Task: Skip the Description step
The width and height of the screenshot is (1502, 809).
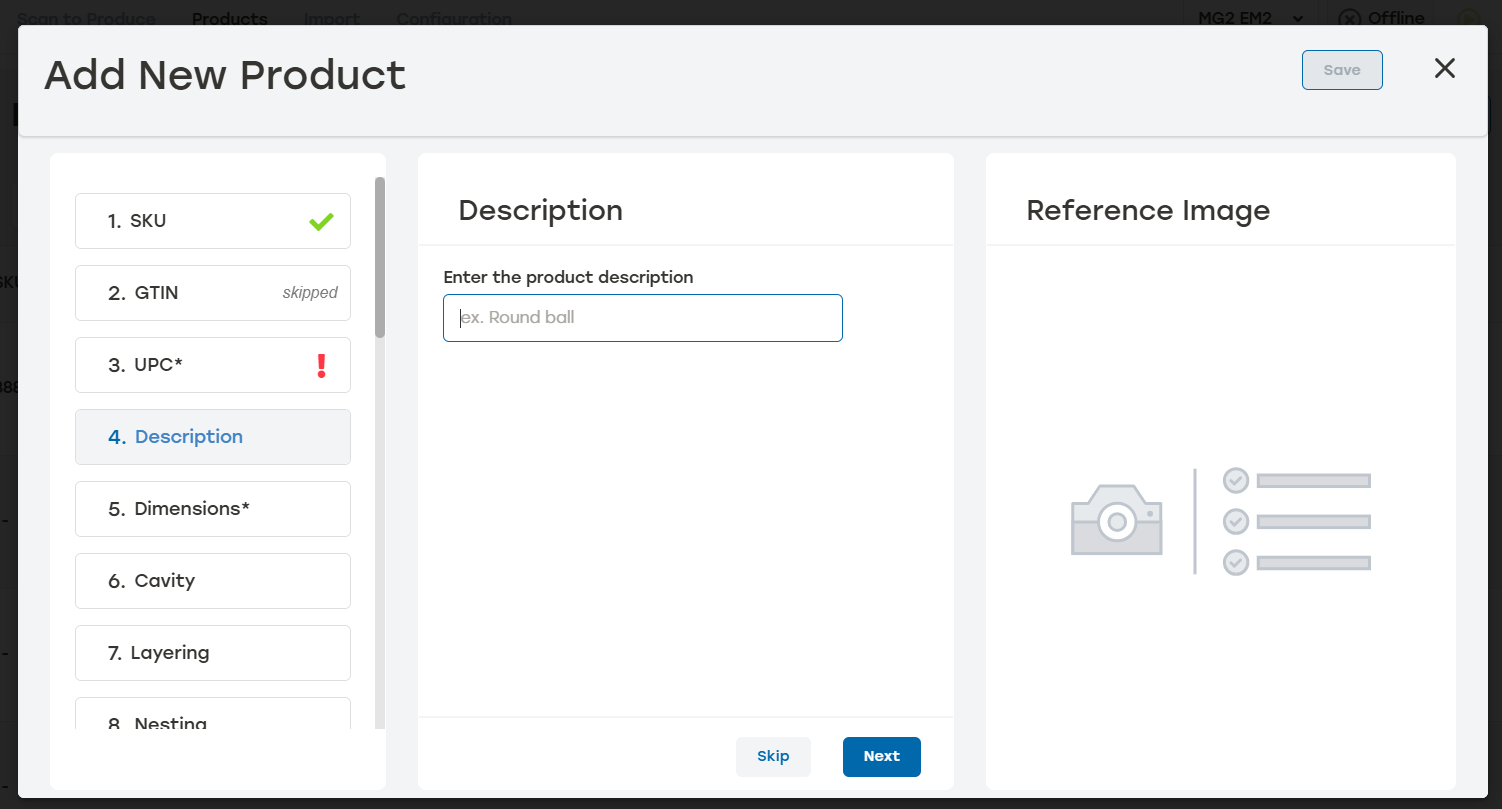Action: coord(773,757)
